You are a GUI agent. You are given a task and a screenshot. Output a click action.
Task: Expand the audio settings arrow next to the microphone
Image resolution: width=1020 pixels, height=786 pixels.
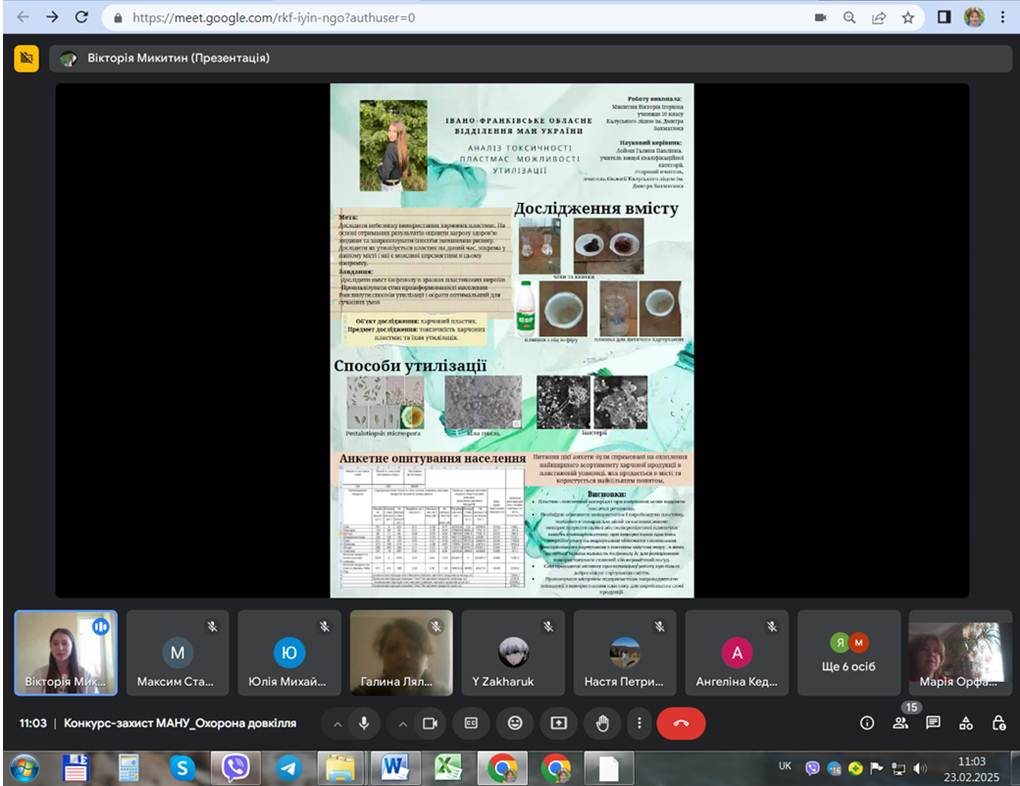pos(337,723)
